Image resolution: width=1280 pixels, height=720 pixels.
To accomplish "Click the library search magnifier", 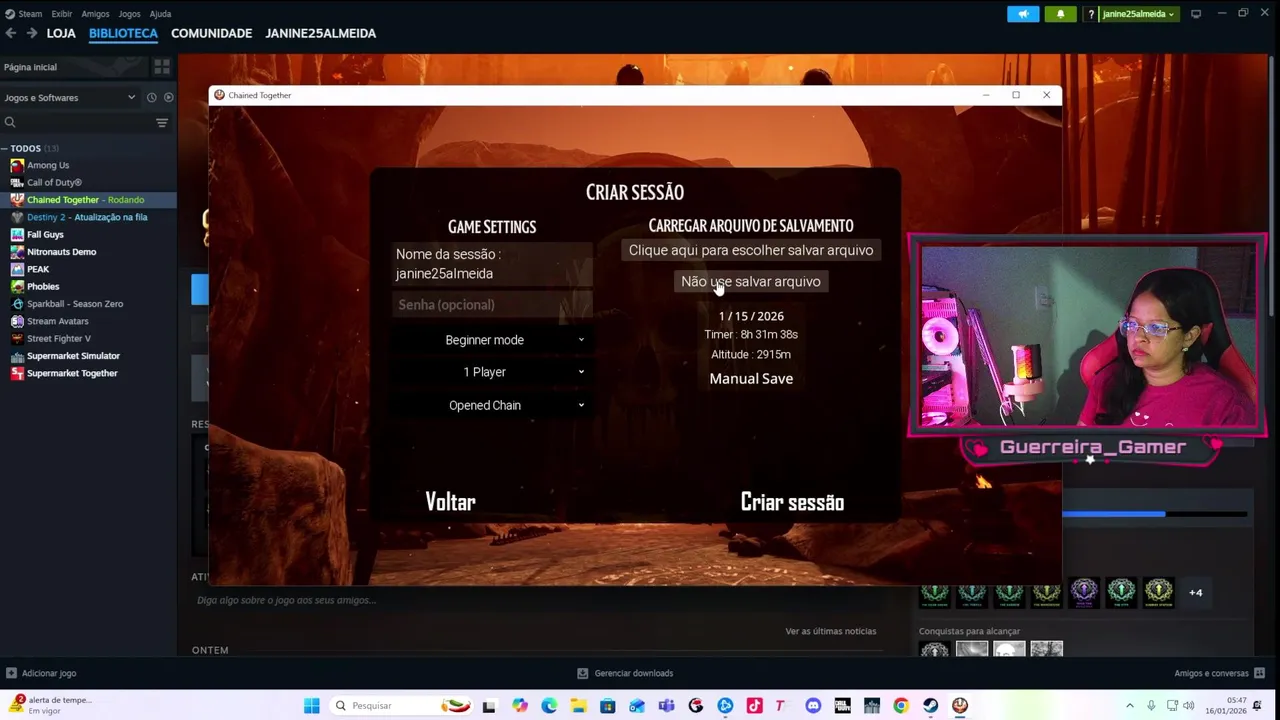I will 10,122.
